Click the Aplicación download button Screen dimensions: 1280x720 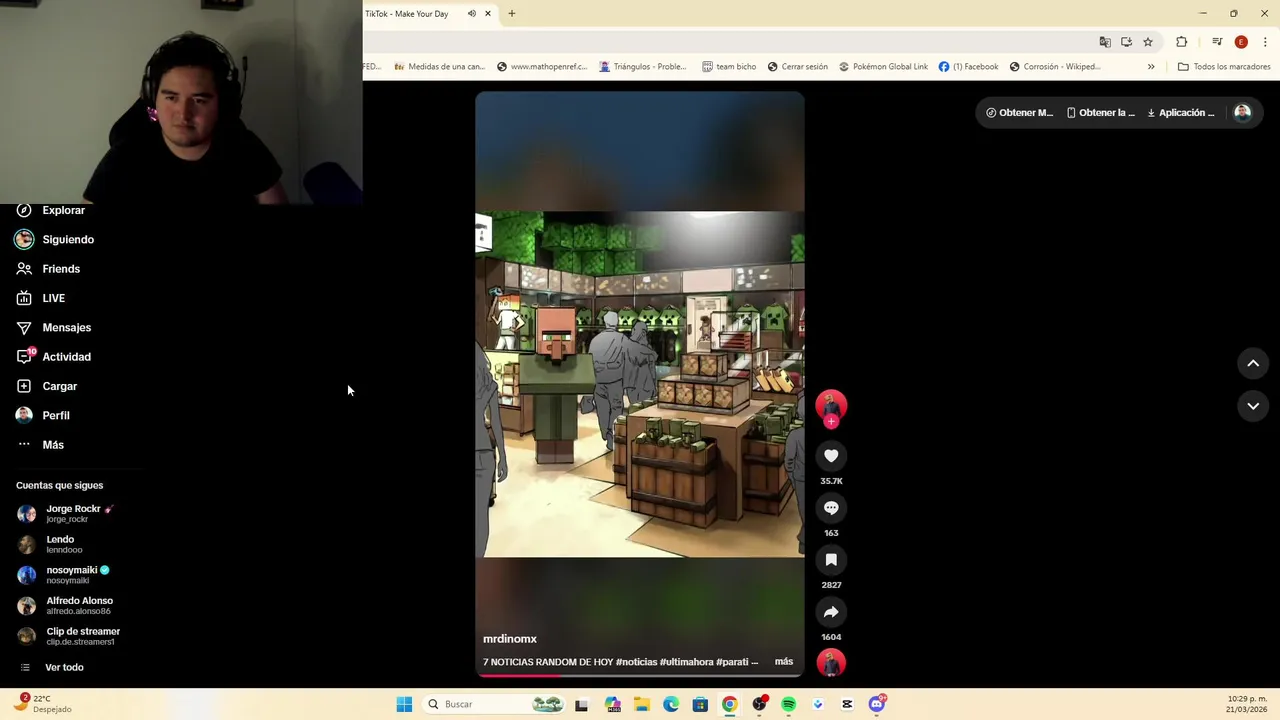point(1181,113)
